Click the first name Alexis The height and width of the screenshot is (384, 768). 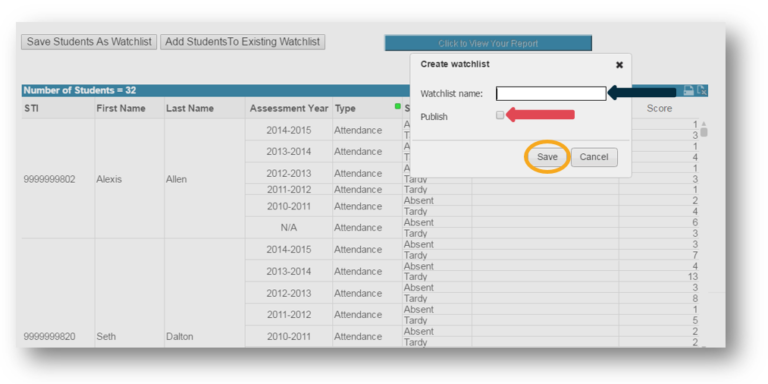pos(109,179)
